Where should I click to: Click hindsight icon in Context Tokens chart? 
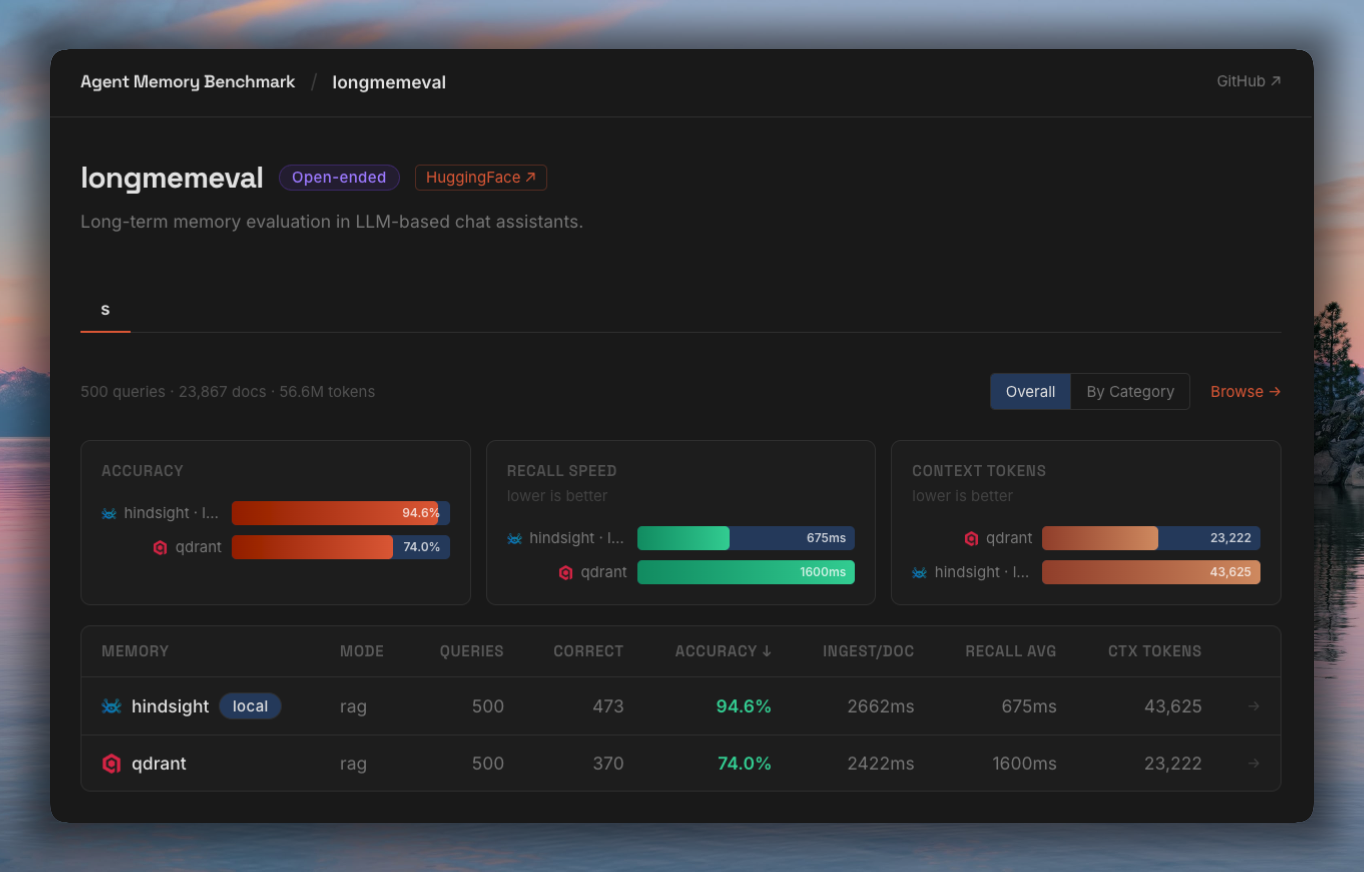point(920,572)
